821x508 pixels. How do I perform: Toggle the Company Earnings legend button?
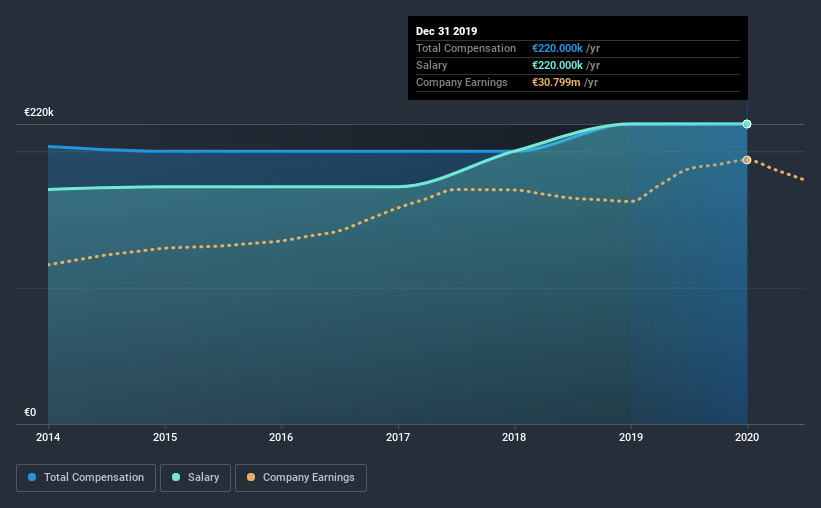pyautogui.click(x=301, y=478)
